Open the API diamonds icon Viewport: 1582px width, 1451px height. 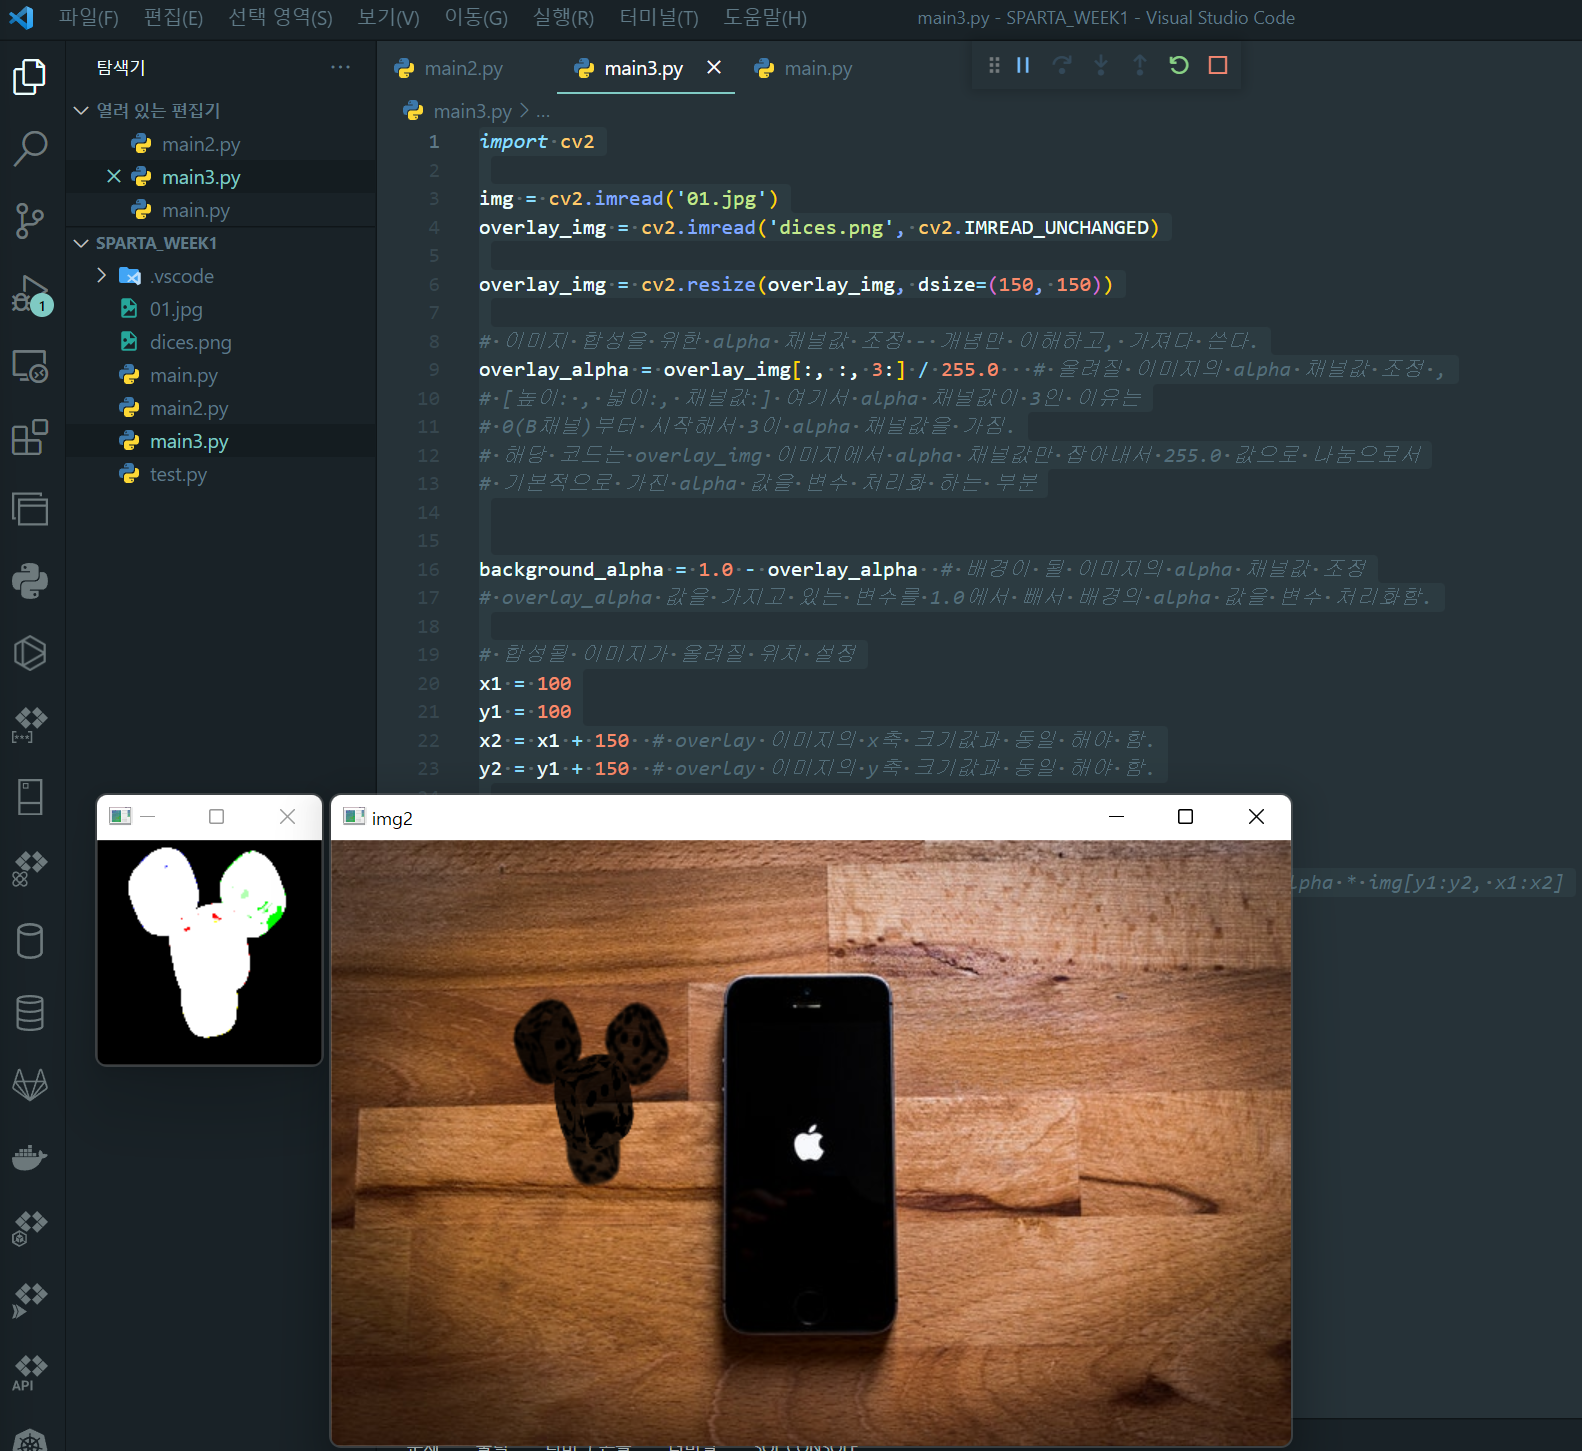click(30, 1373)
